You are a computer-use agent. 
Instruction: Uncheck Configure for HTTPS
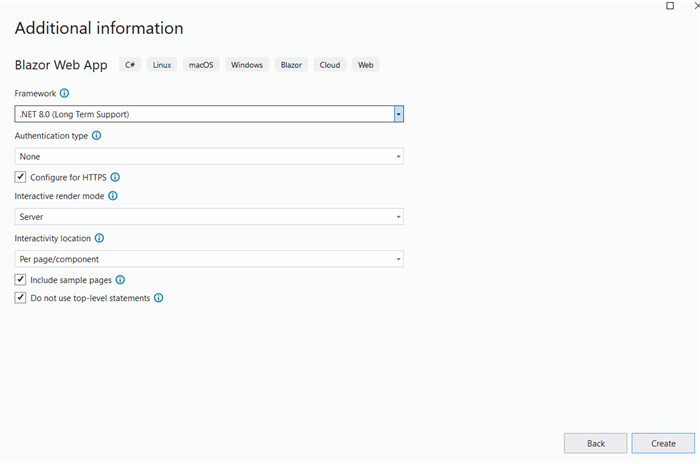[20, 177]
